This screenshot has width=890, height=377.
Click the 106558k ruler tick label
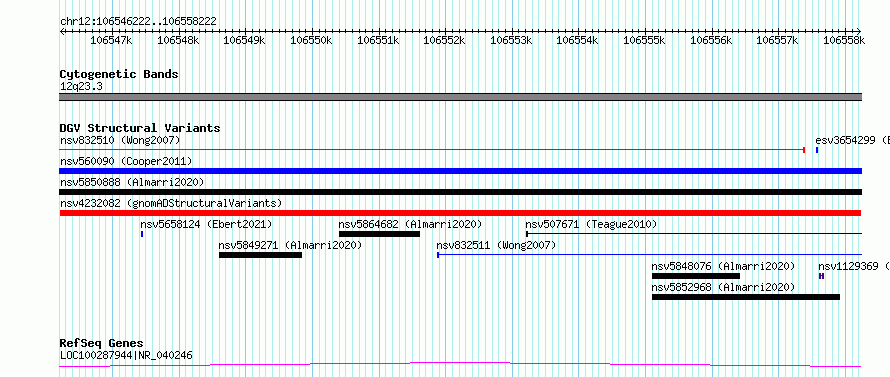pyautogui.click(x=845, y=40)
